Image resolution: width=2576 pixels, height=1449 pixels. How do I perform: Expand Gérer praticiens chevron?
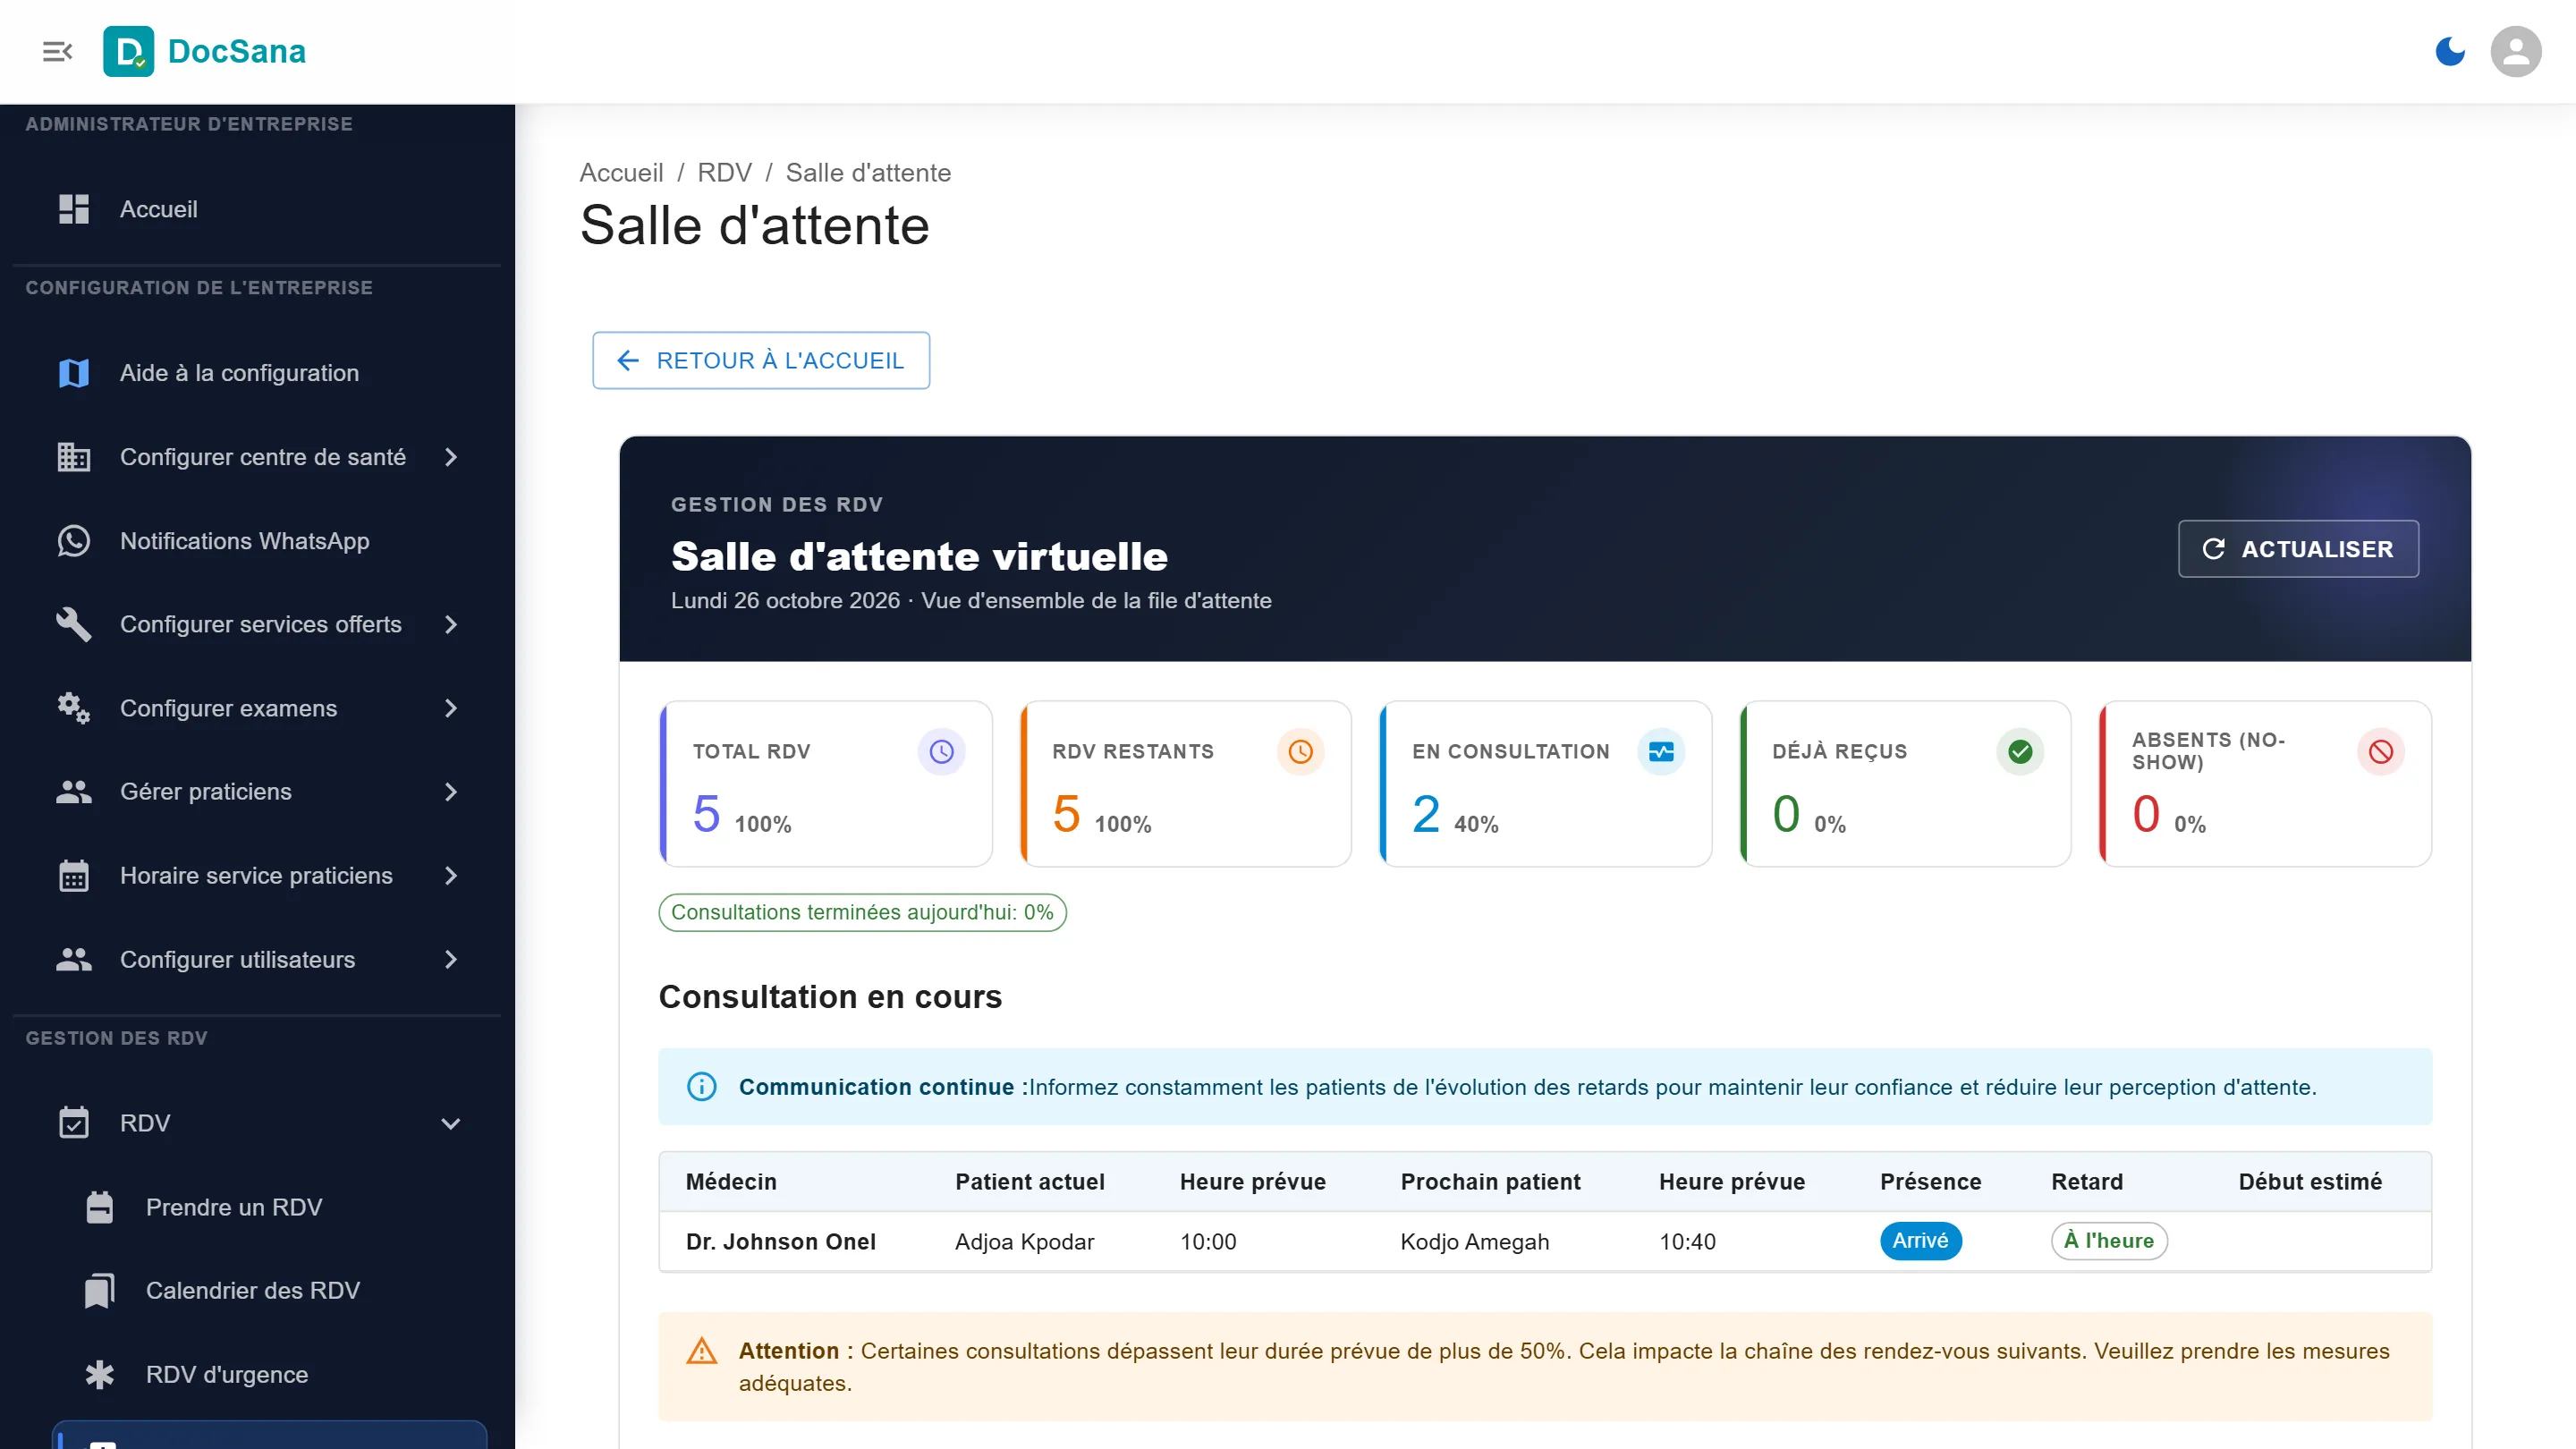coord(451,792)
